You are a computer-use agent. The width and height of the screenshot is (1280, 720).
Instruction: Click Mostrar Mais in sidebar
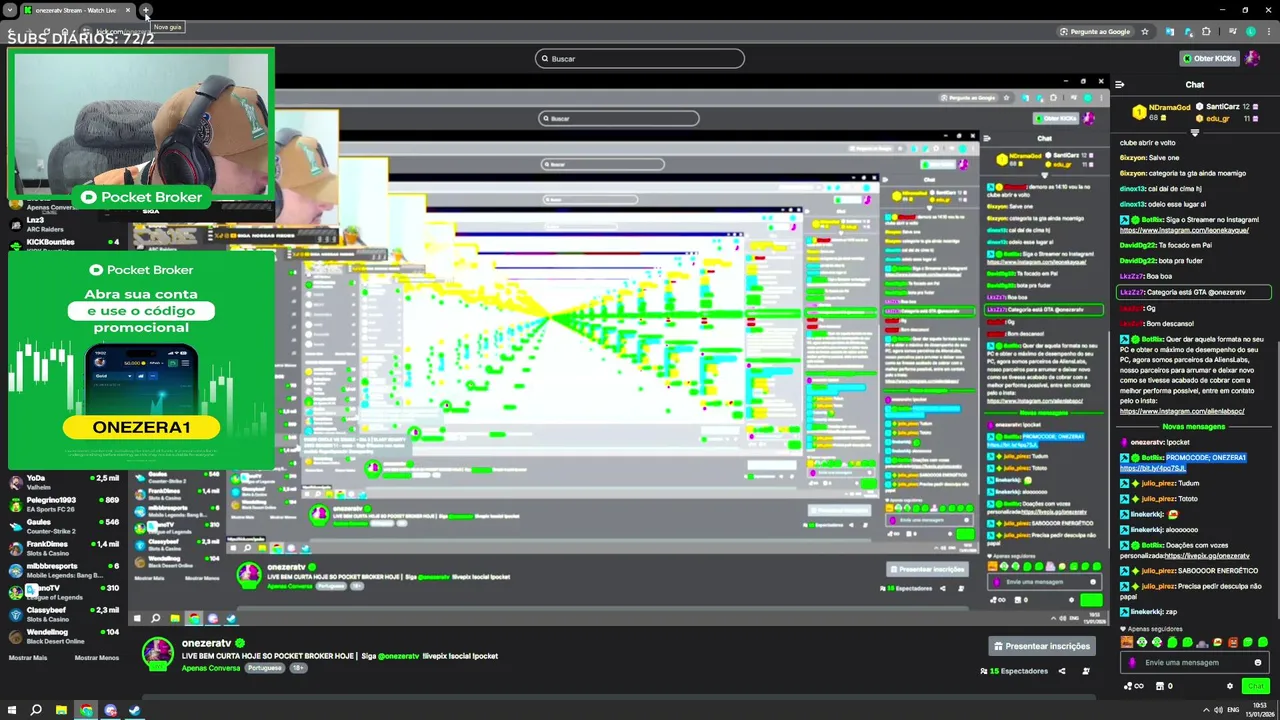(28, 658)
